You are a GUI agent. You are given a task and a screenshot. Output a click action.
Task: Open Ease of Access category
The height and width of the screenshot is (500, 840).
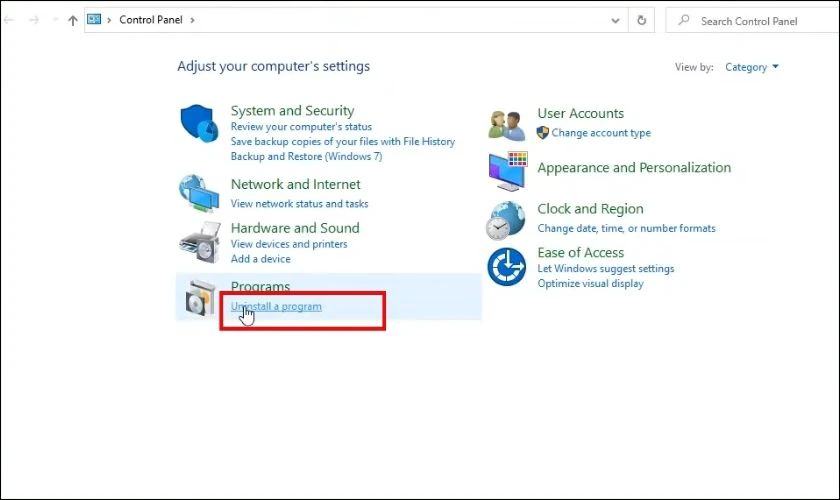click(581, 252)
